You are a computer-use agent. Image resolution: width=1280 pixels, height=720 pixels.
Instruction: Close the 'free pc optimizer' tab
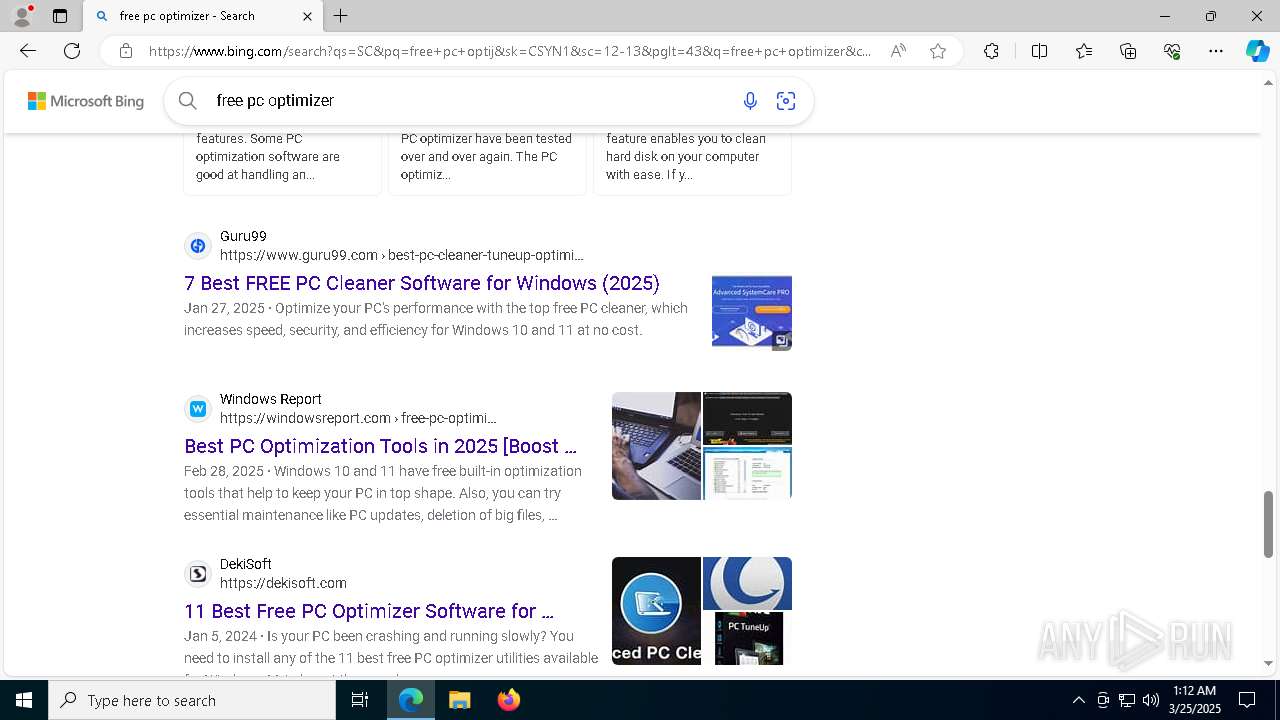[x=307, y=16]
